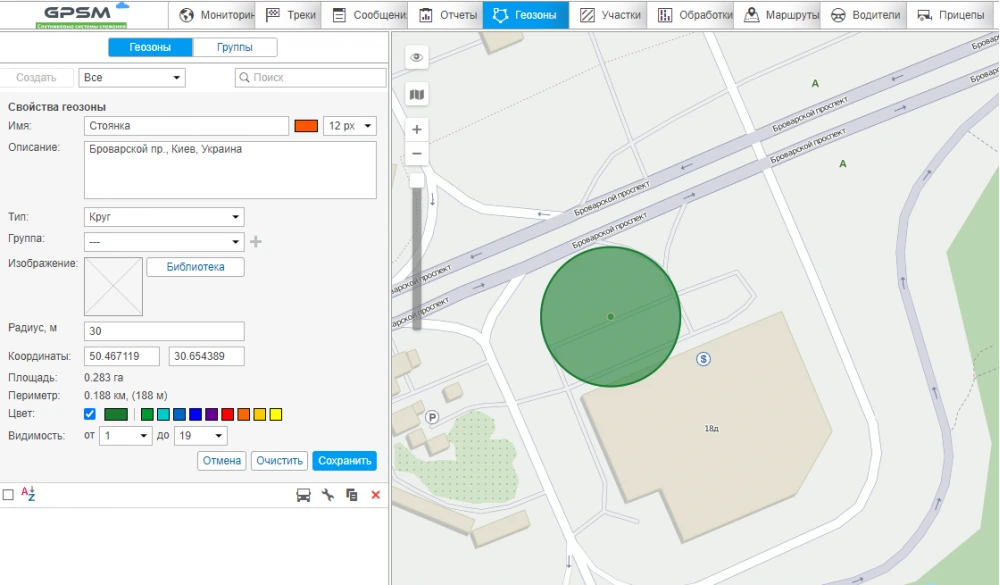The image size is (1000, 585).
Task: Uncheck the Цвет color checkbox
Action: 90,414
